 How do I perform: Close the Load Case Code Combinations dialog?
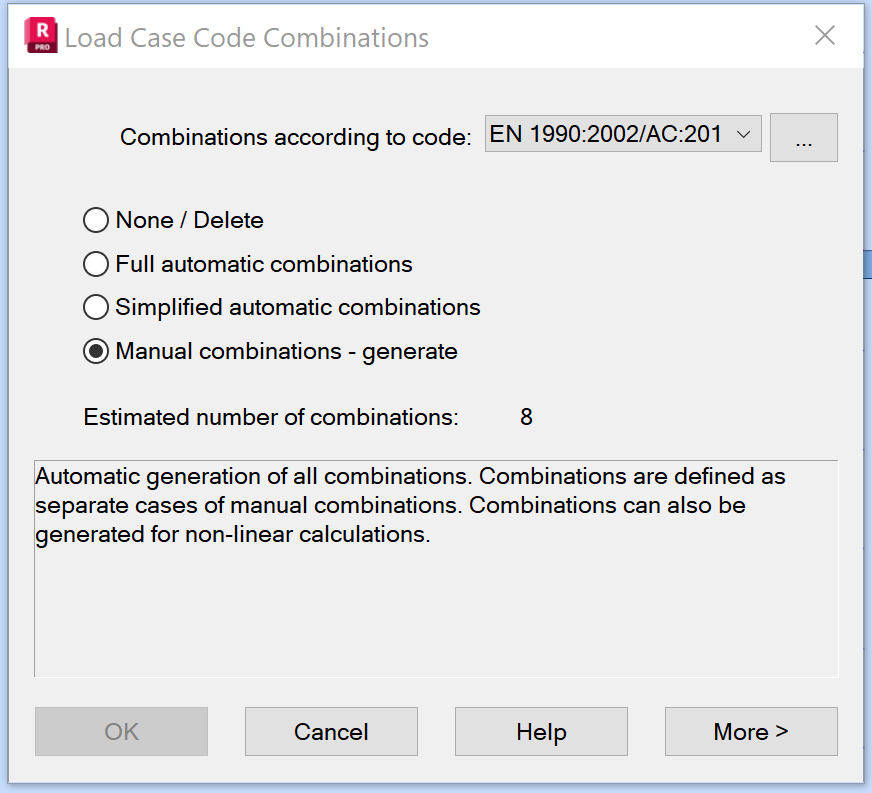[824, 36]
